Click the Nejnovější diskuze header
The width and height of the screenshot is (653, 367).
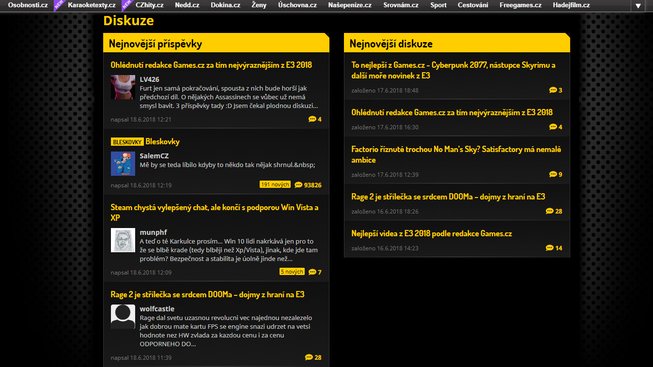(457, 43)
